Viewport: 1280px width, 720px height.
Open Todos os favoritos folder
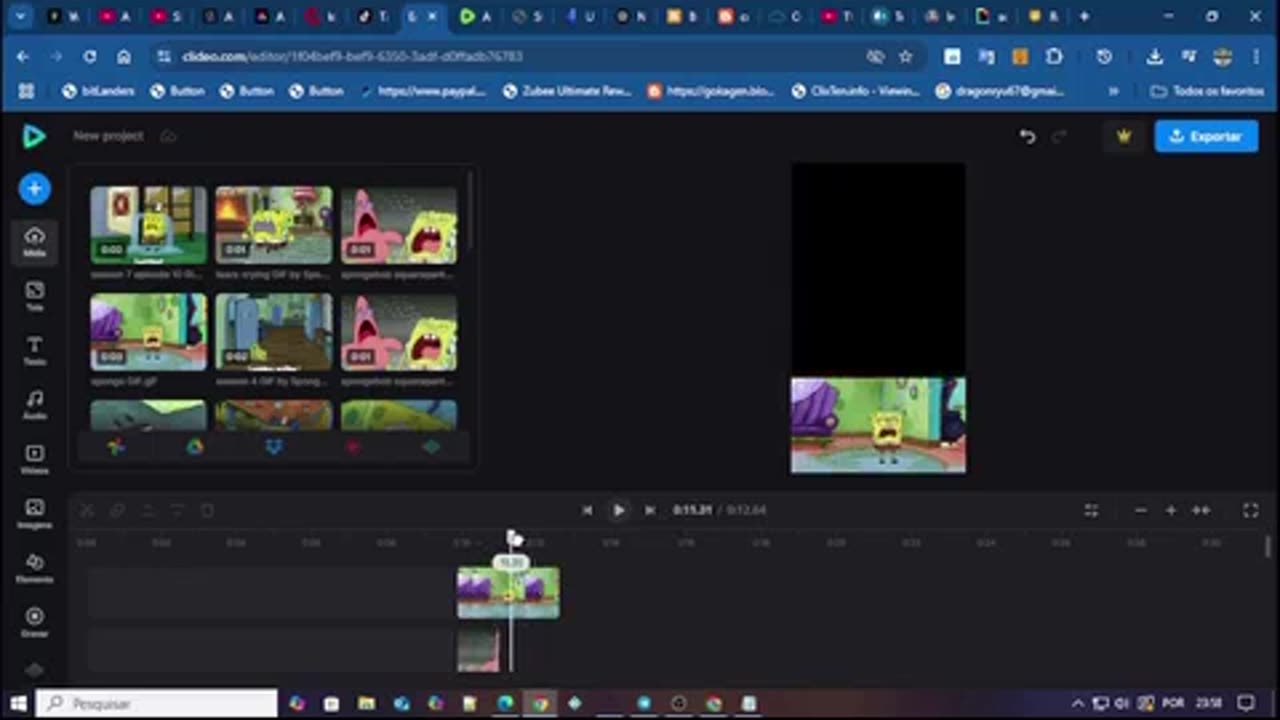click(1208, 91)
